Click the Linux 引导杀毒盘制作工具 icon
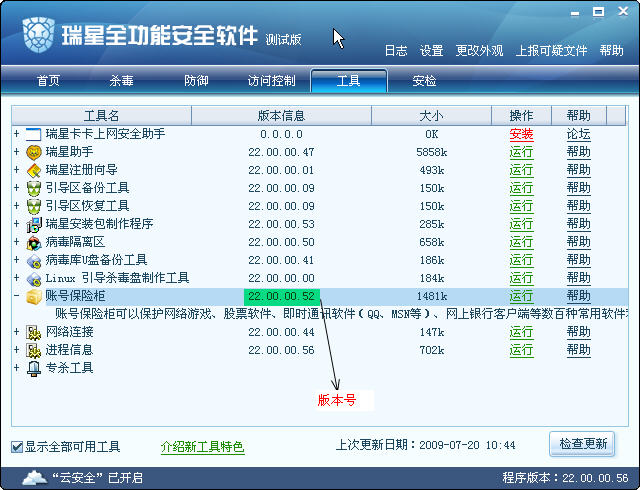Image resolution: width=640 pixels, height=490 pixels. pos(34,278)
